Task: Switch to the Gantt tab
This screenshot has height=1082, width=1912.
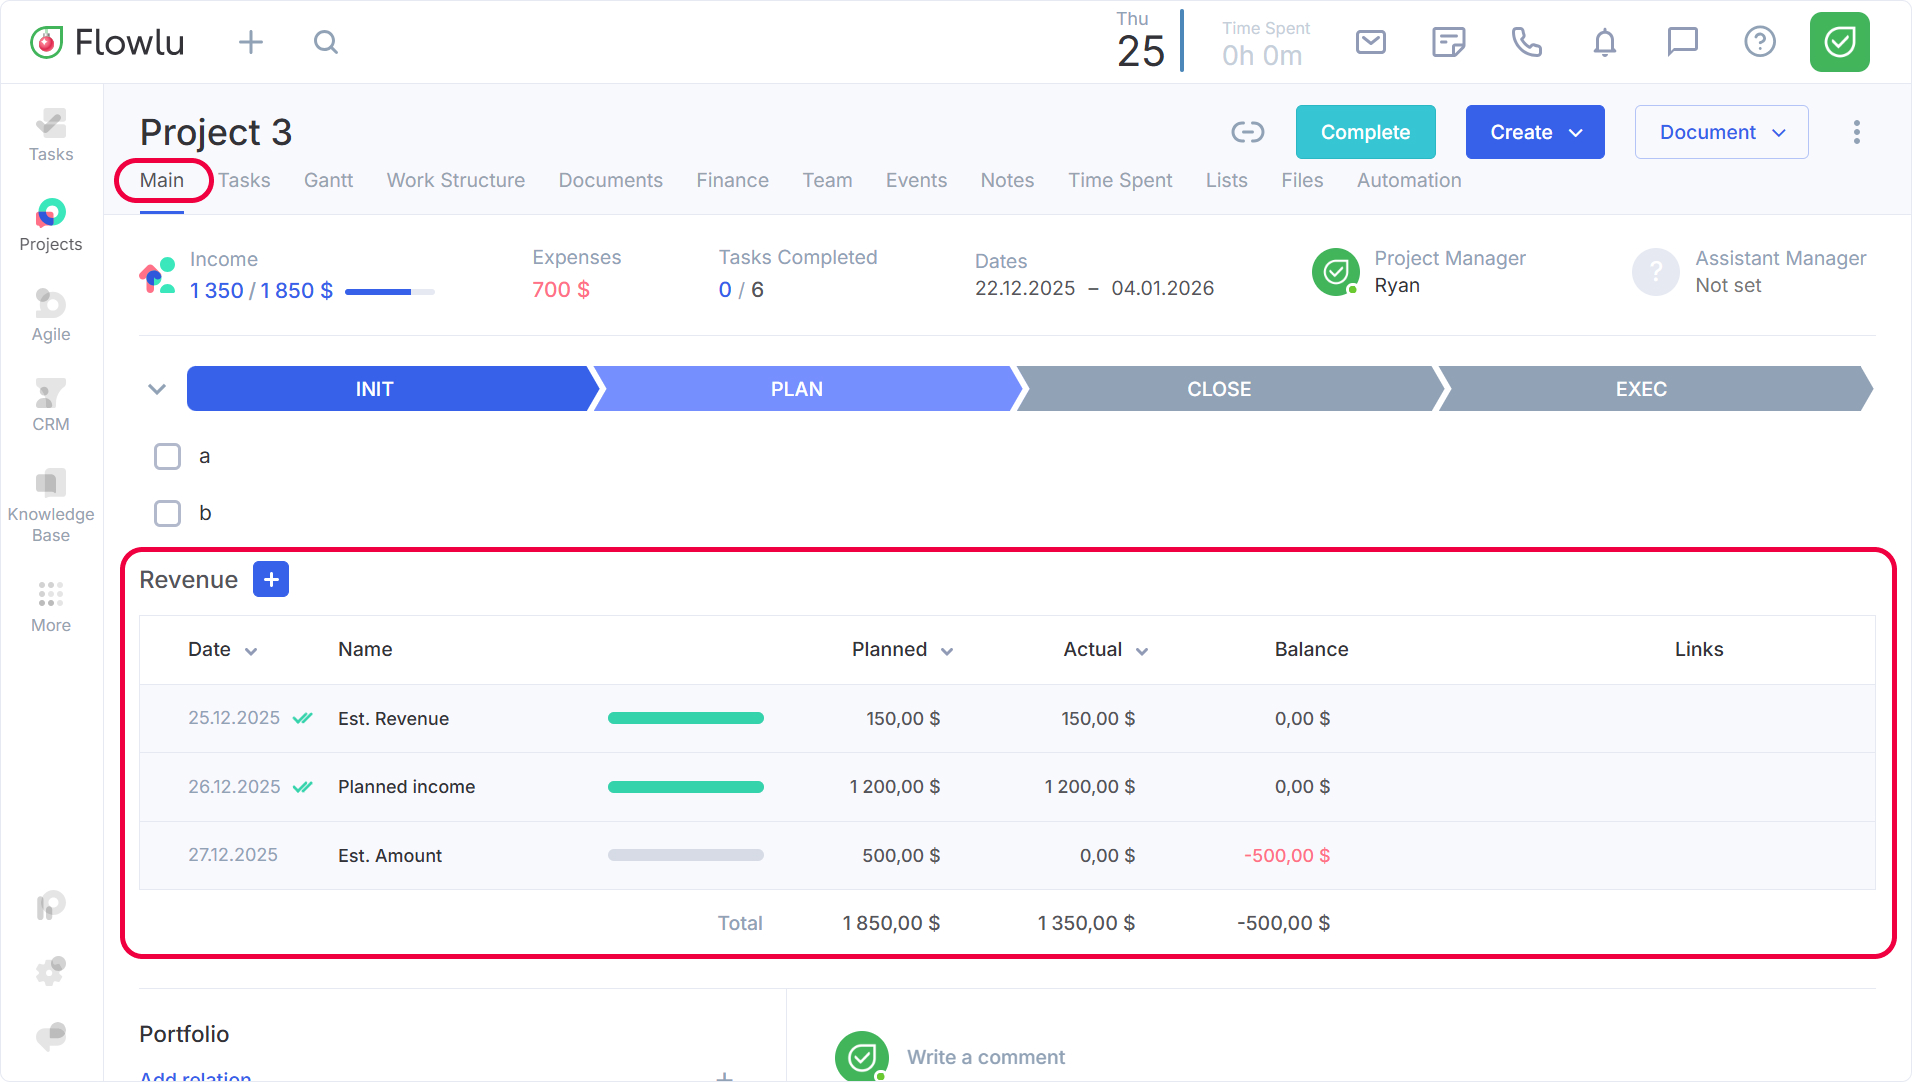Action: click(328, 180)
